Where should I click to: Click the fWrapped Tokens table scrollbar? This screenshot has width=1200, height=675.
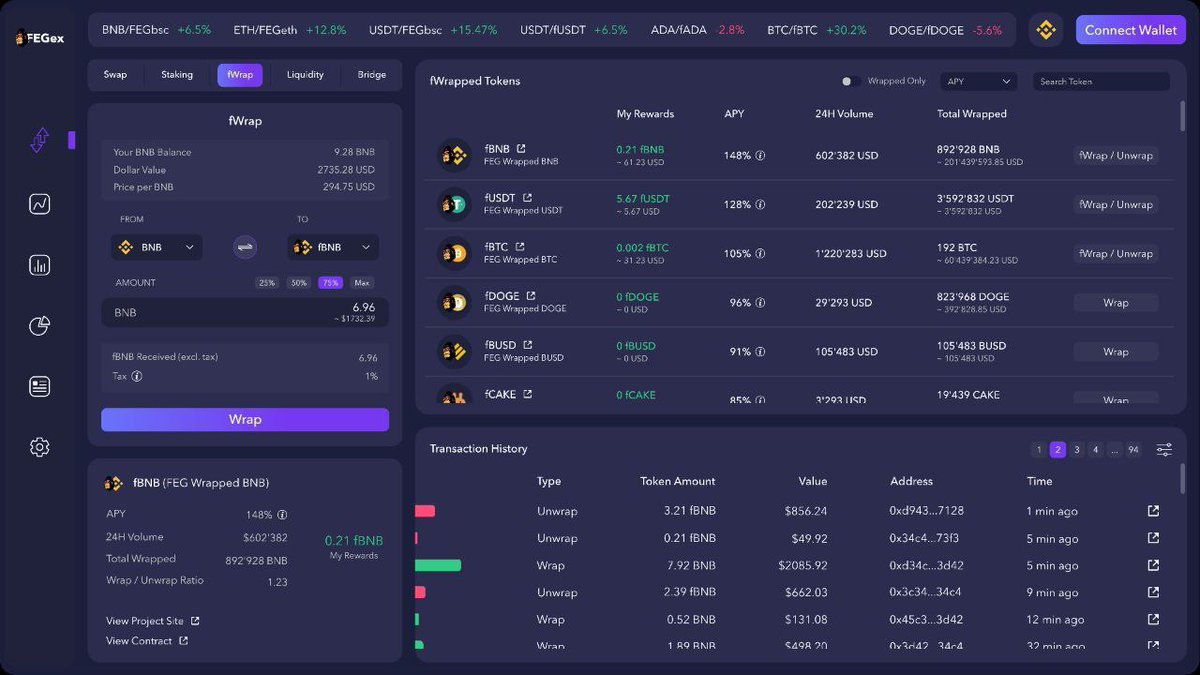[1183, 116]
